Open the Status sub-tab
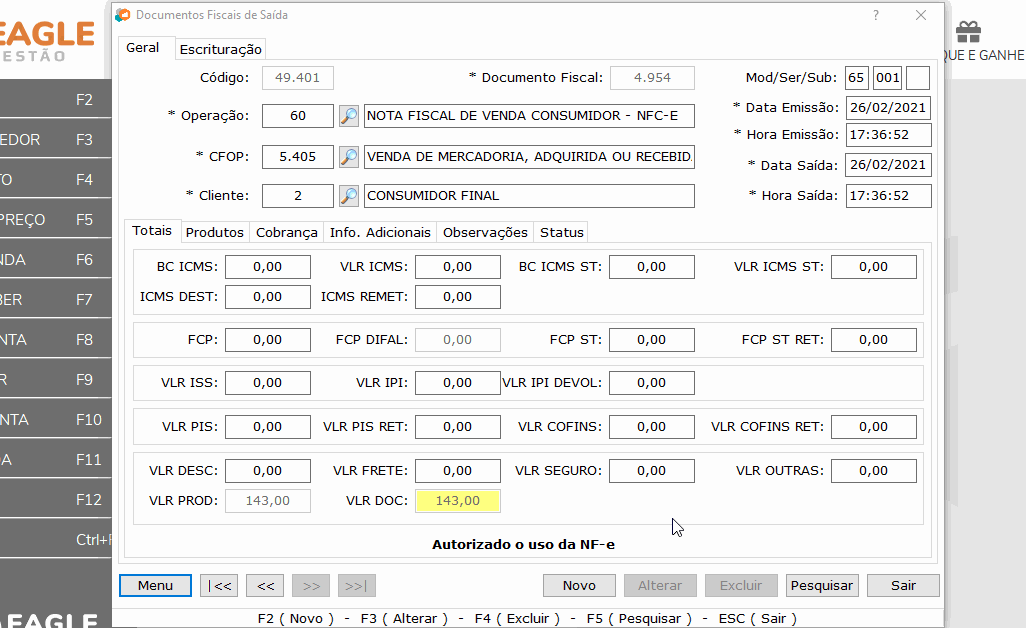Screen dimensions: 1026x628 (x=561, y=232)
